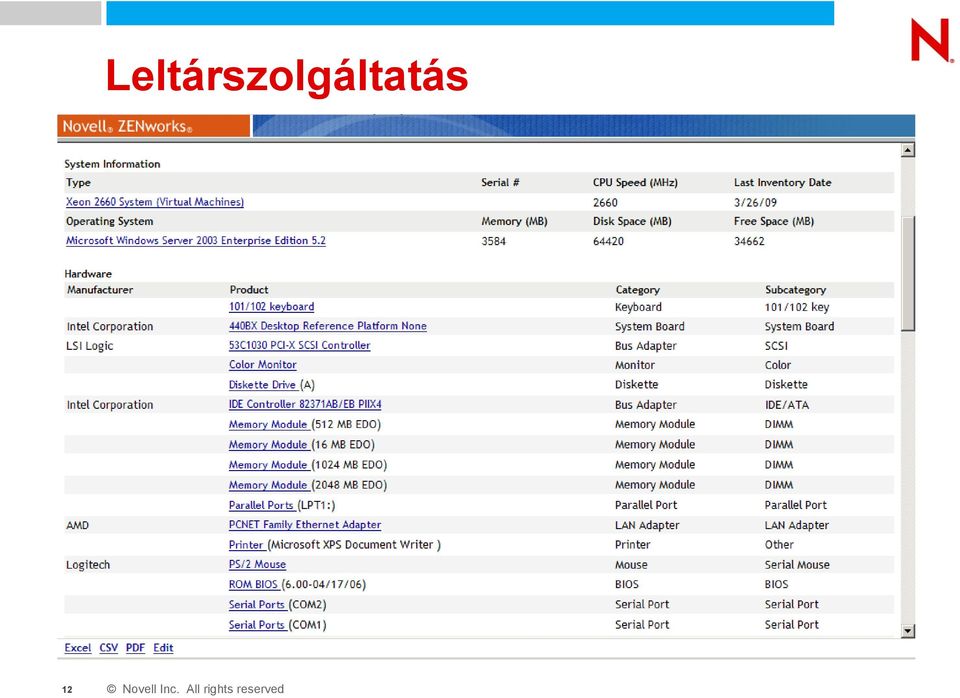The image size is (960, 698).
Task: Click the Edit link
Action: 163,648
